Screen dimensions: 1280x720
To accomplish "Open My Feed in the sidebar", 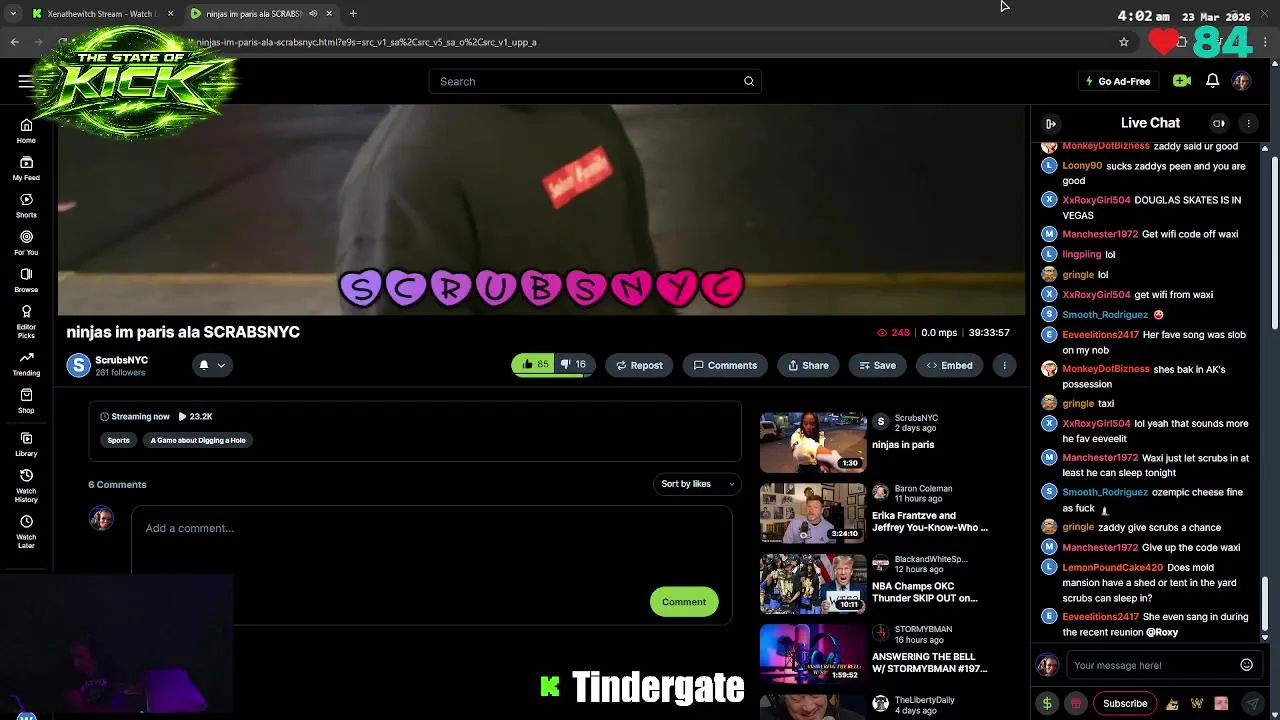I will pos(26,168).
